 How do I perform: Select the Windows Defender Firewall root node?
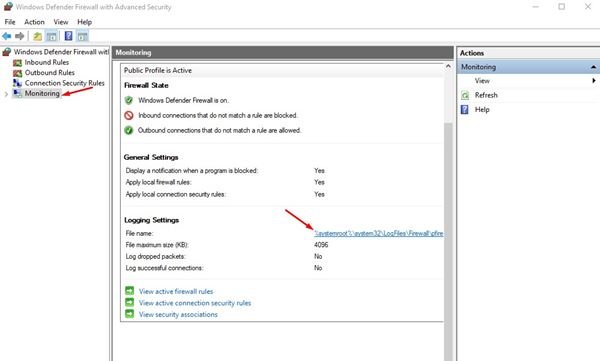pos(61,52)
